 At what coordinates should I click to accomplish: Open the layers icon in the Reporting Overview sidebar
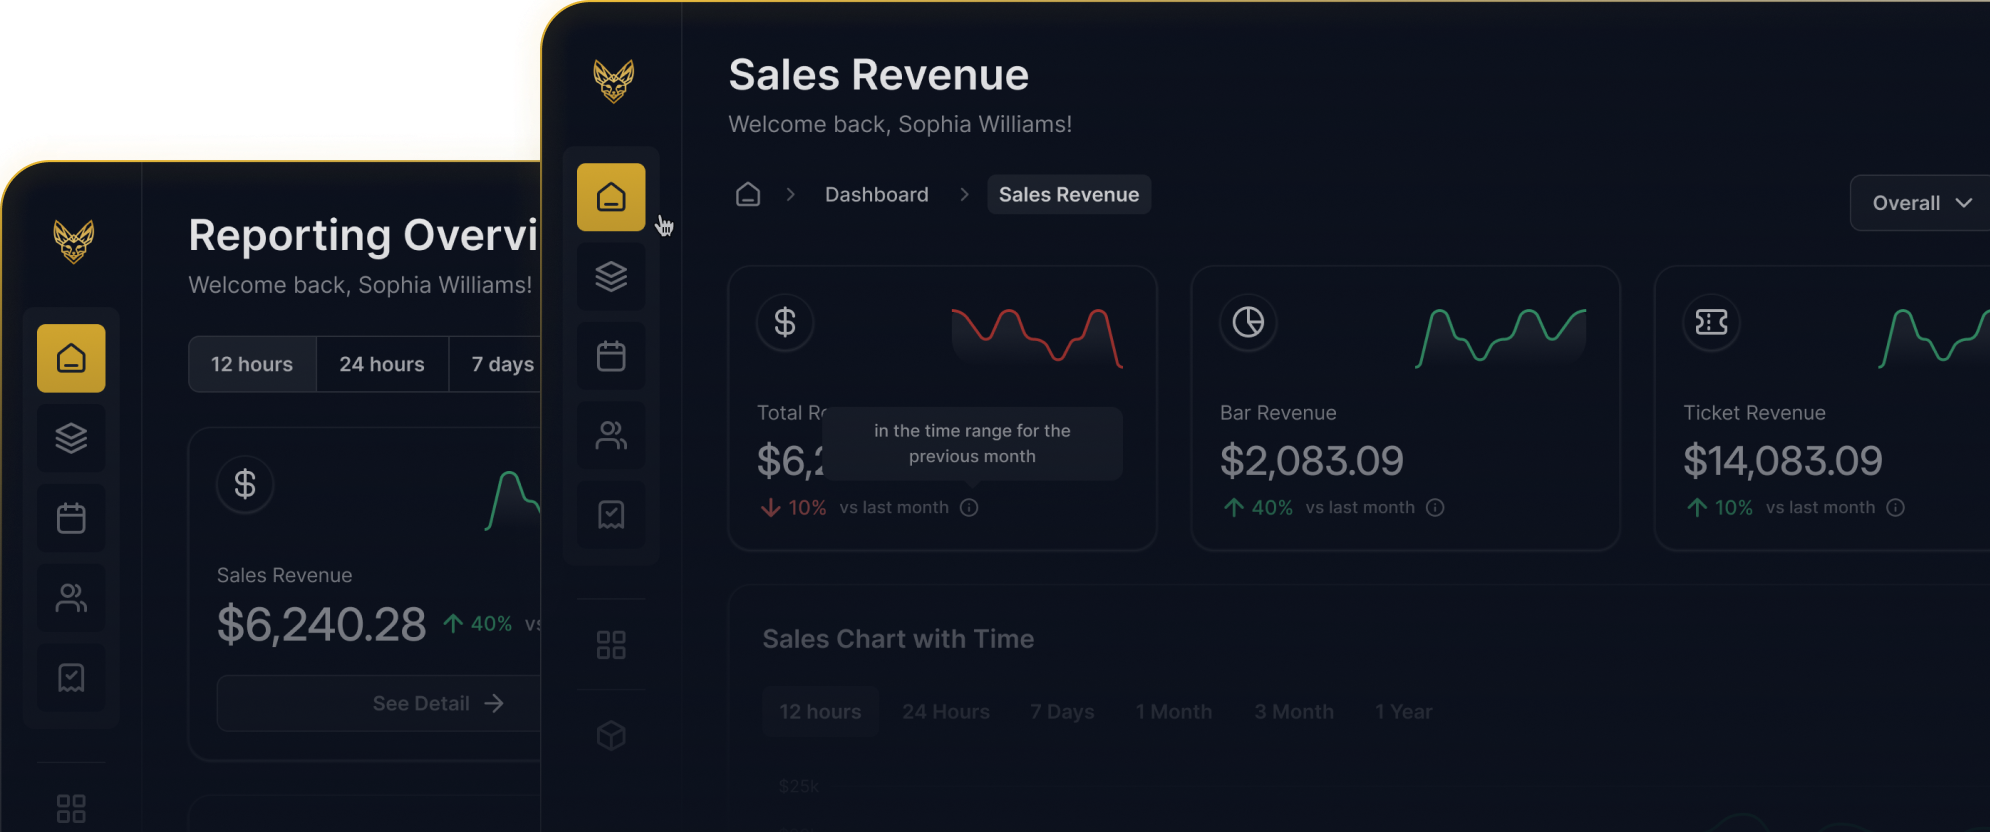(71, 438)
